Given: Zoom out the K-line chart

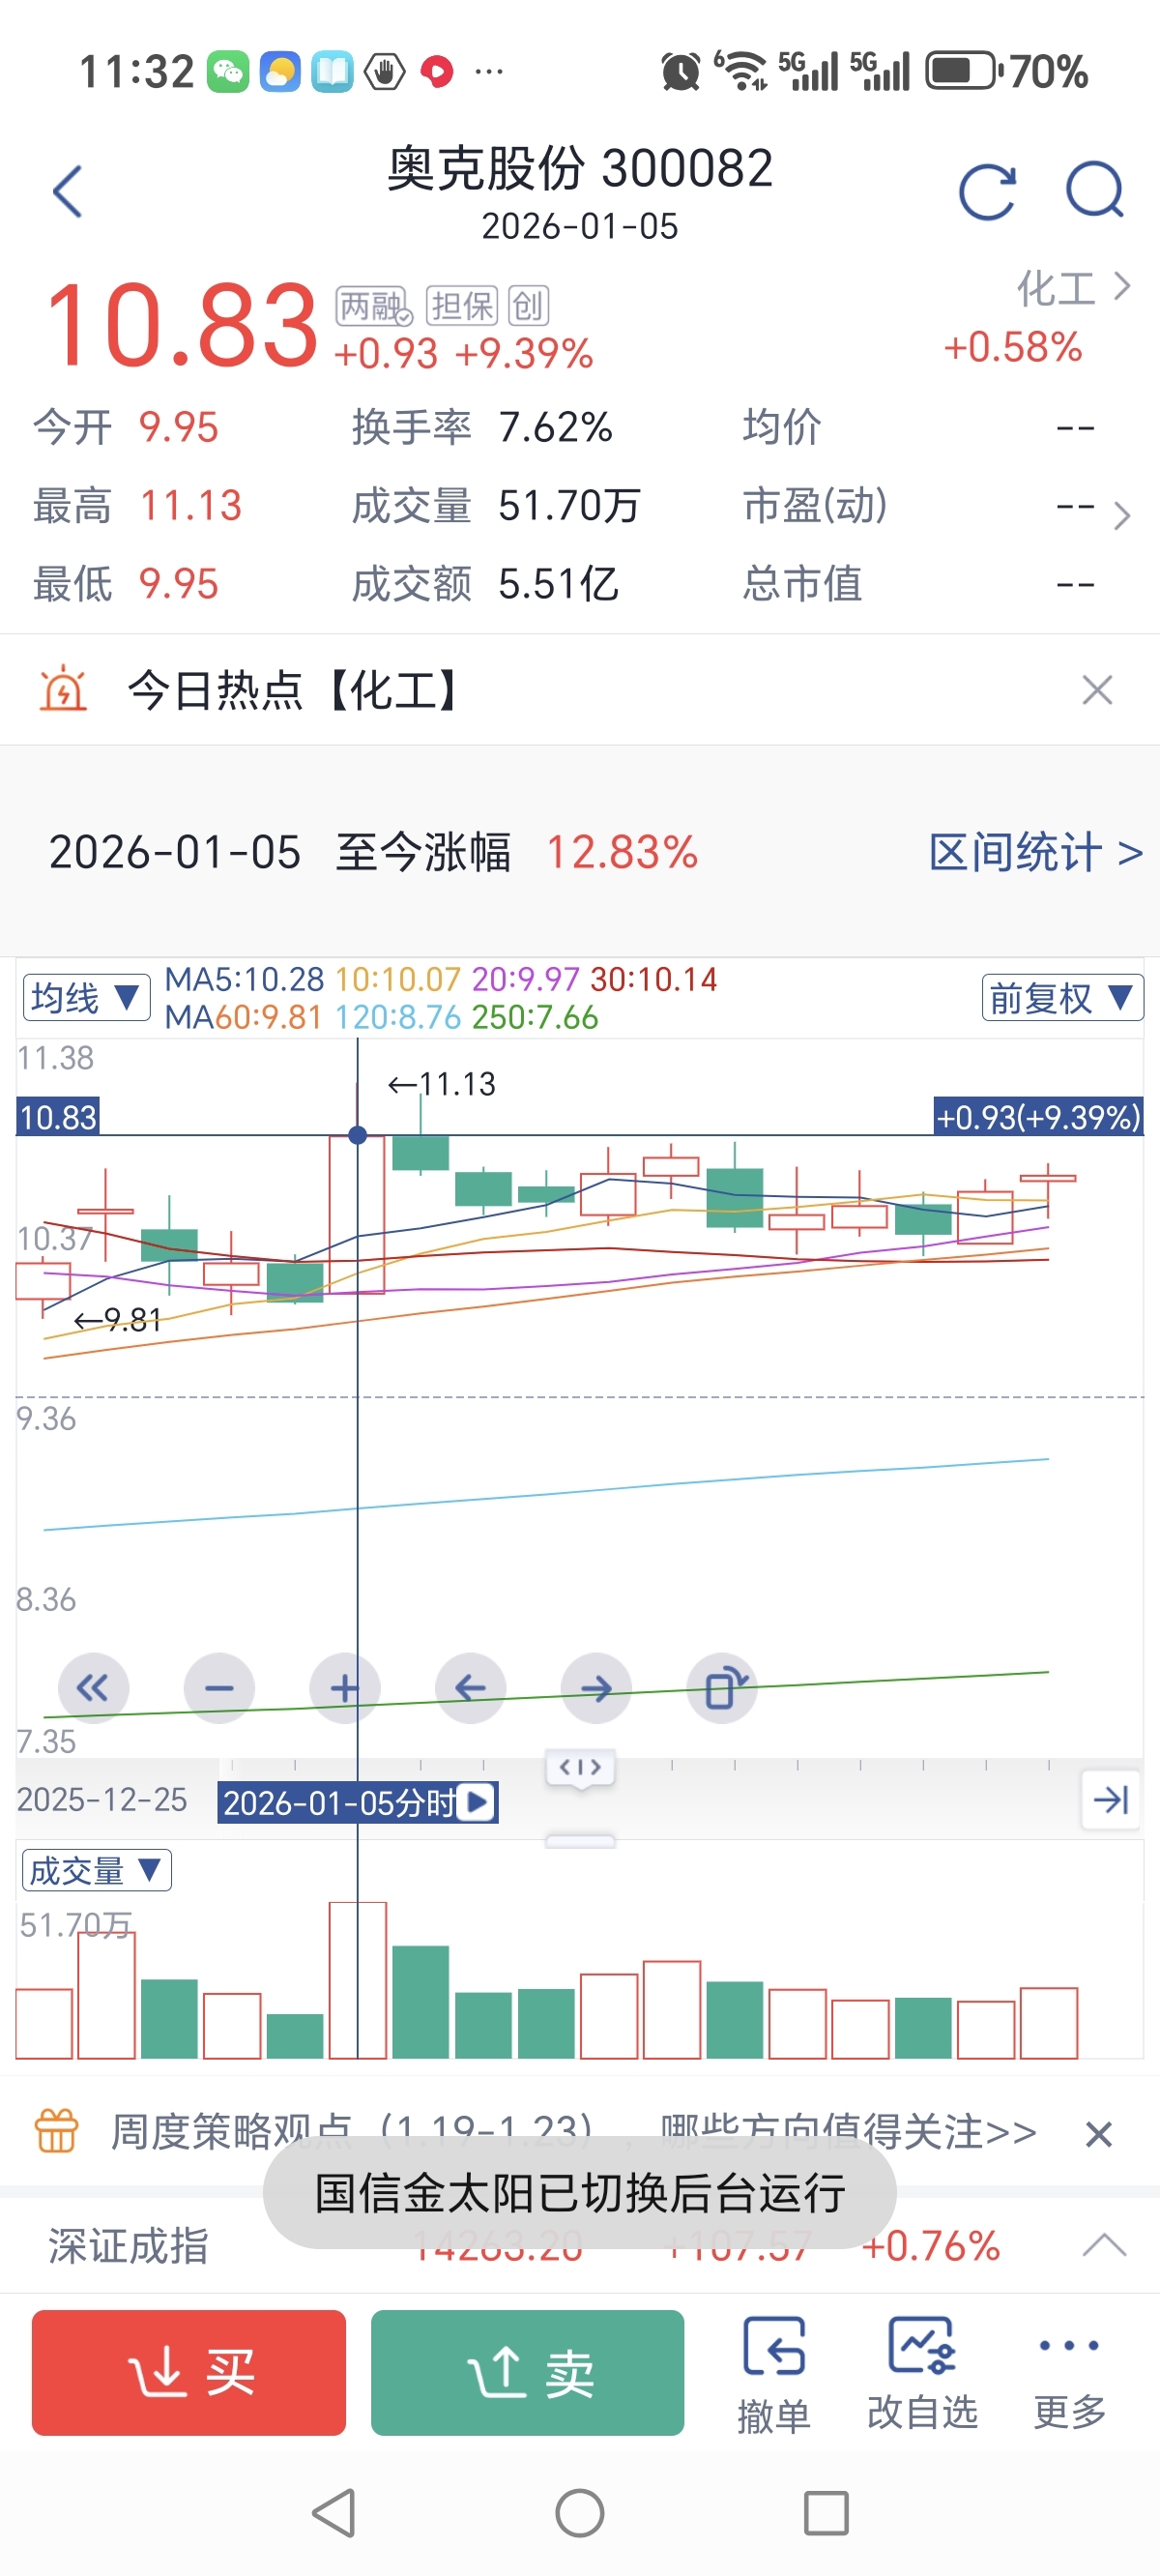Looking at the screenshot, I should pos(219,1688).
